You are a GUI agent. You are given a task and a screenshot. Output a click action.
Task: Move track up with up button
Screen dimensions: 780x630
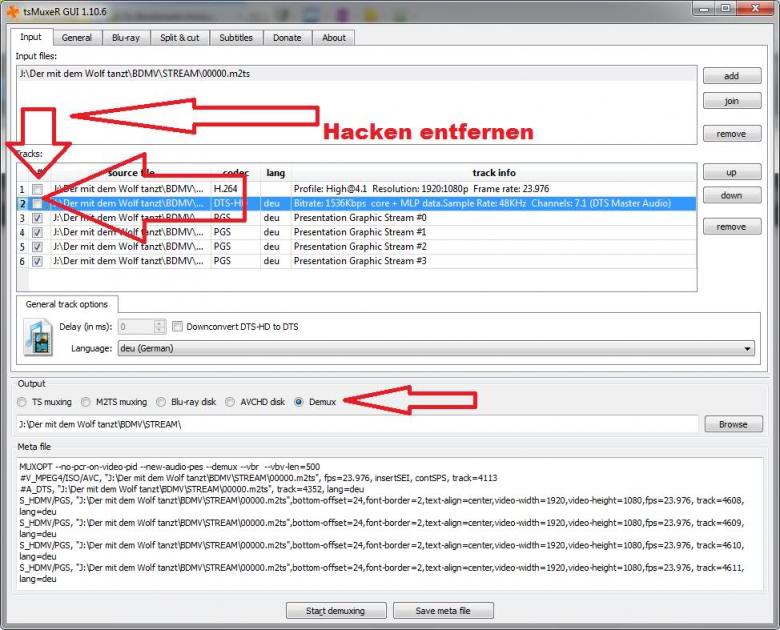coord(732,172)
